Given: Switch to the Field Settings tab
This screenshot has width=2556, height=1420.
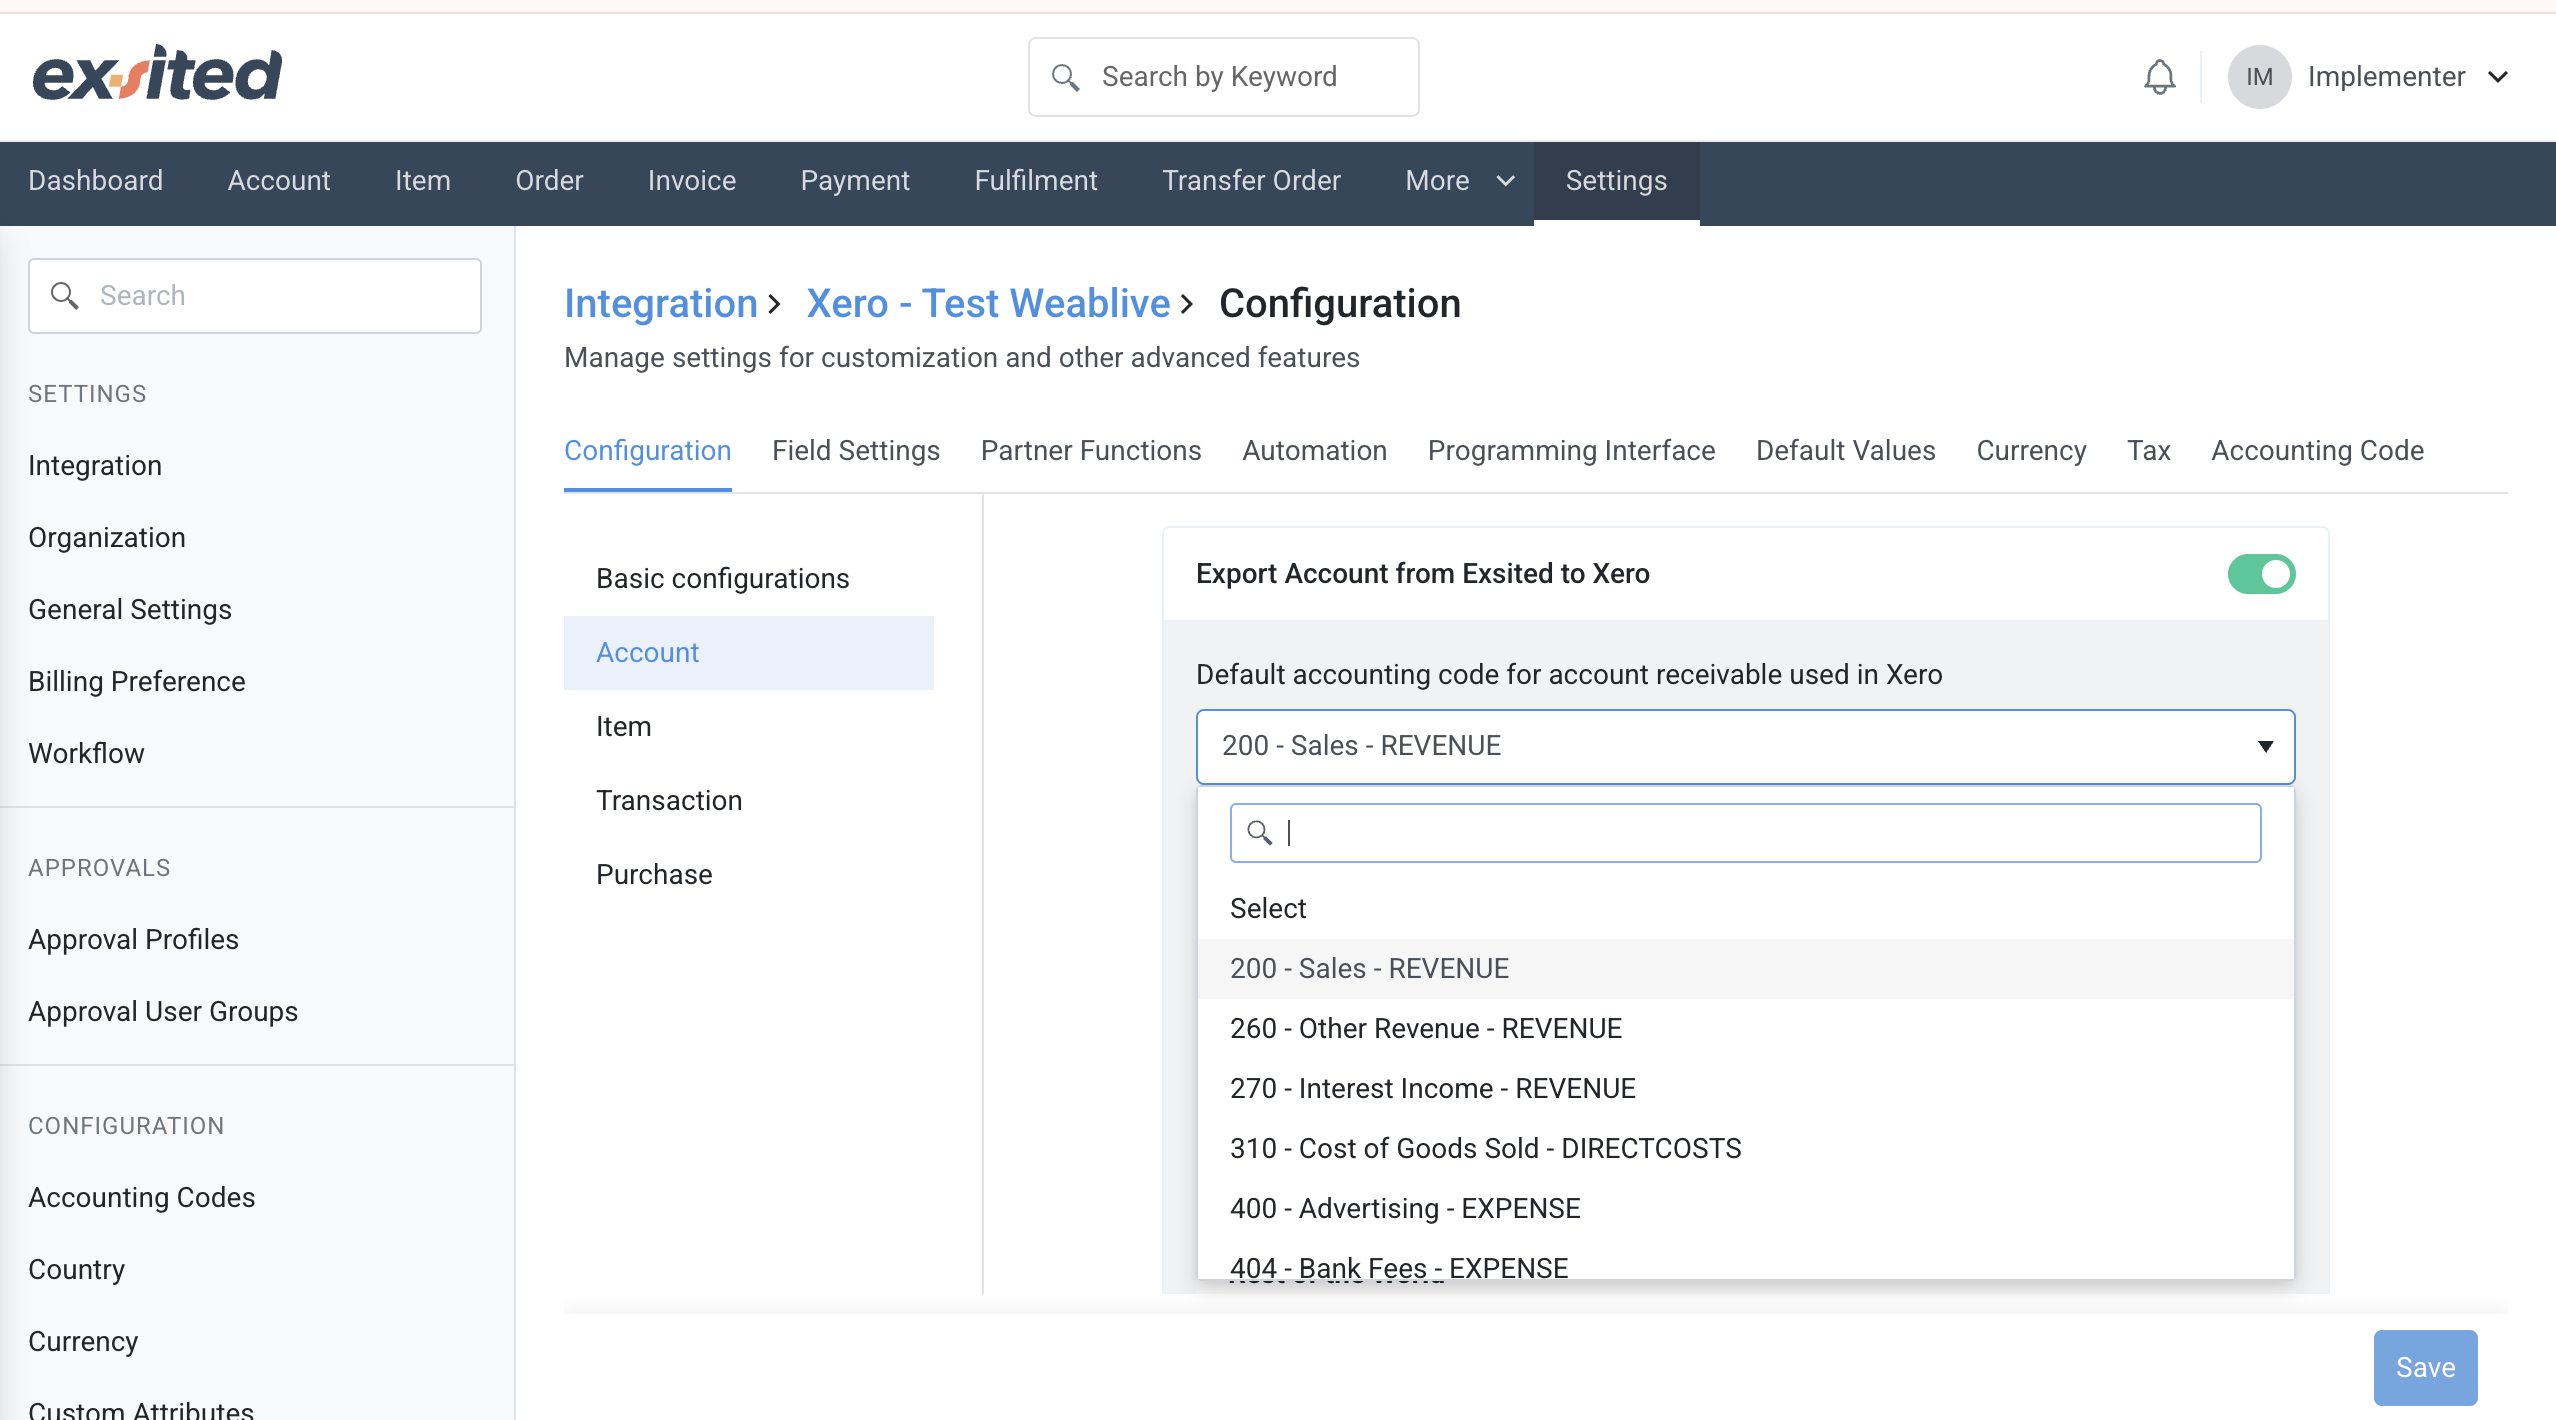Looking at the screenshot, I should (856, 451).
